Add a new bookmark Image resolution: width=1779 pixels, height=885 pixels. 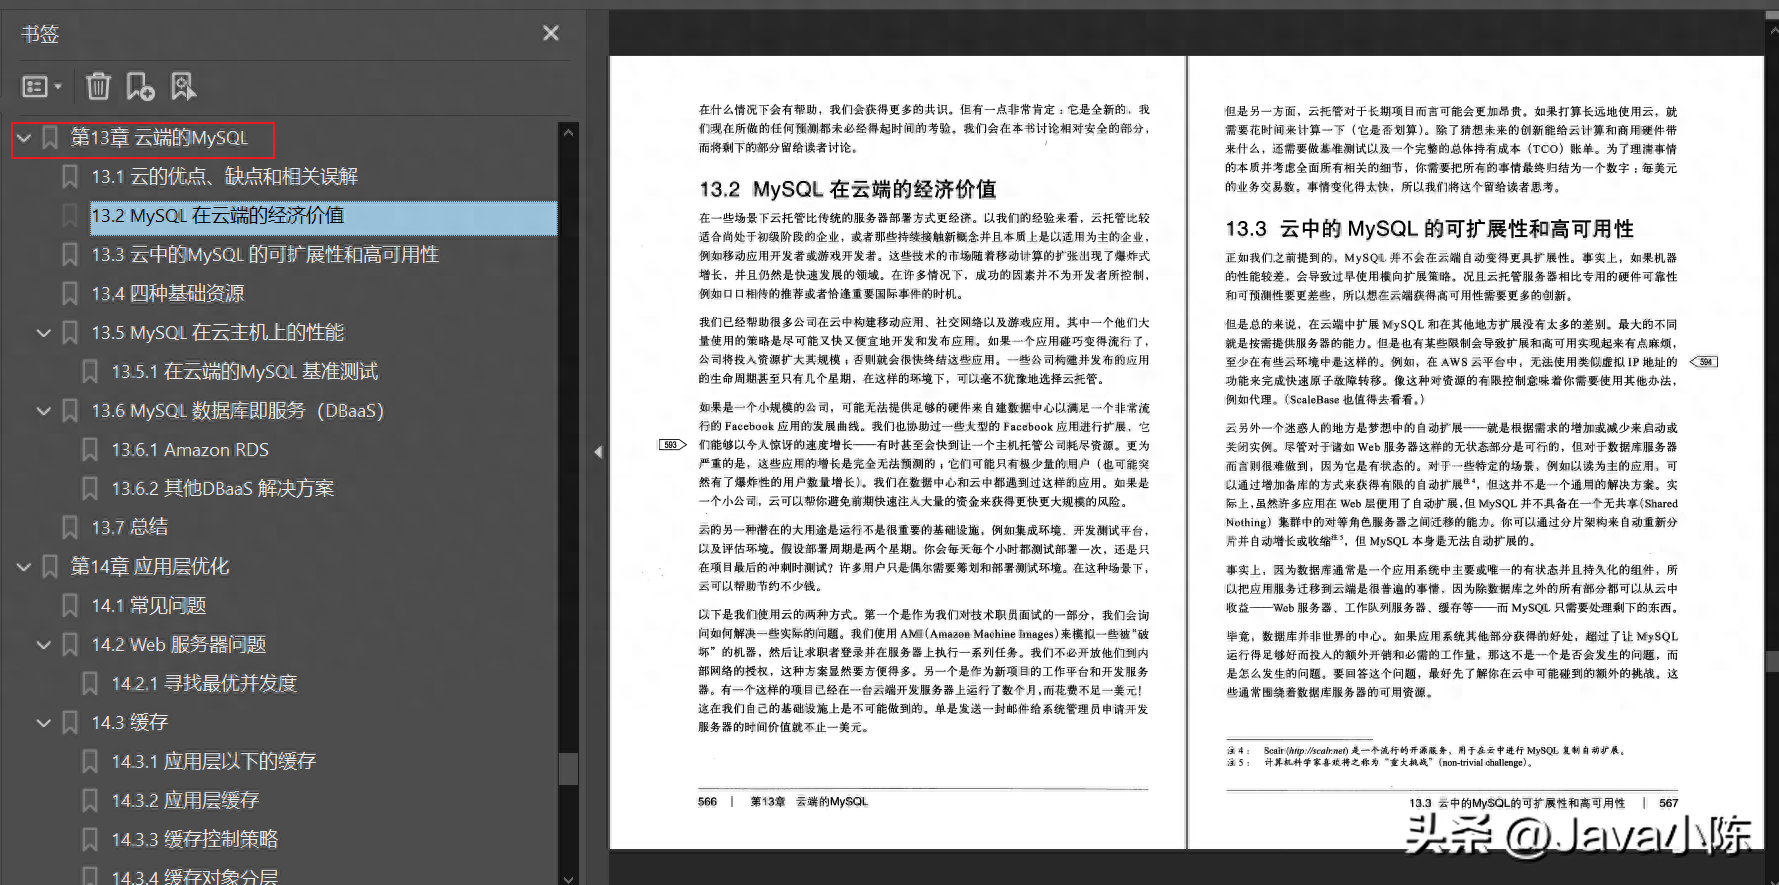coord(140,87)
